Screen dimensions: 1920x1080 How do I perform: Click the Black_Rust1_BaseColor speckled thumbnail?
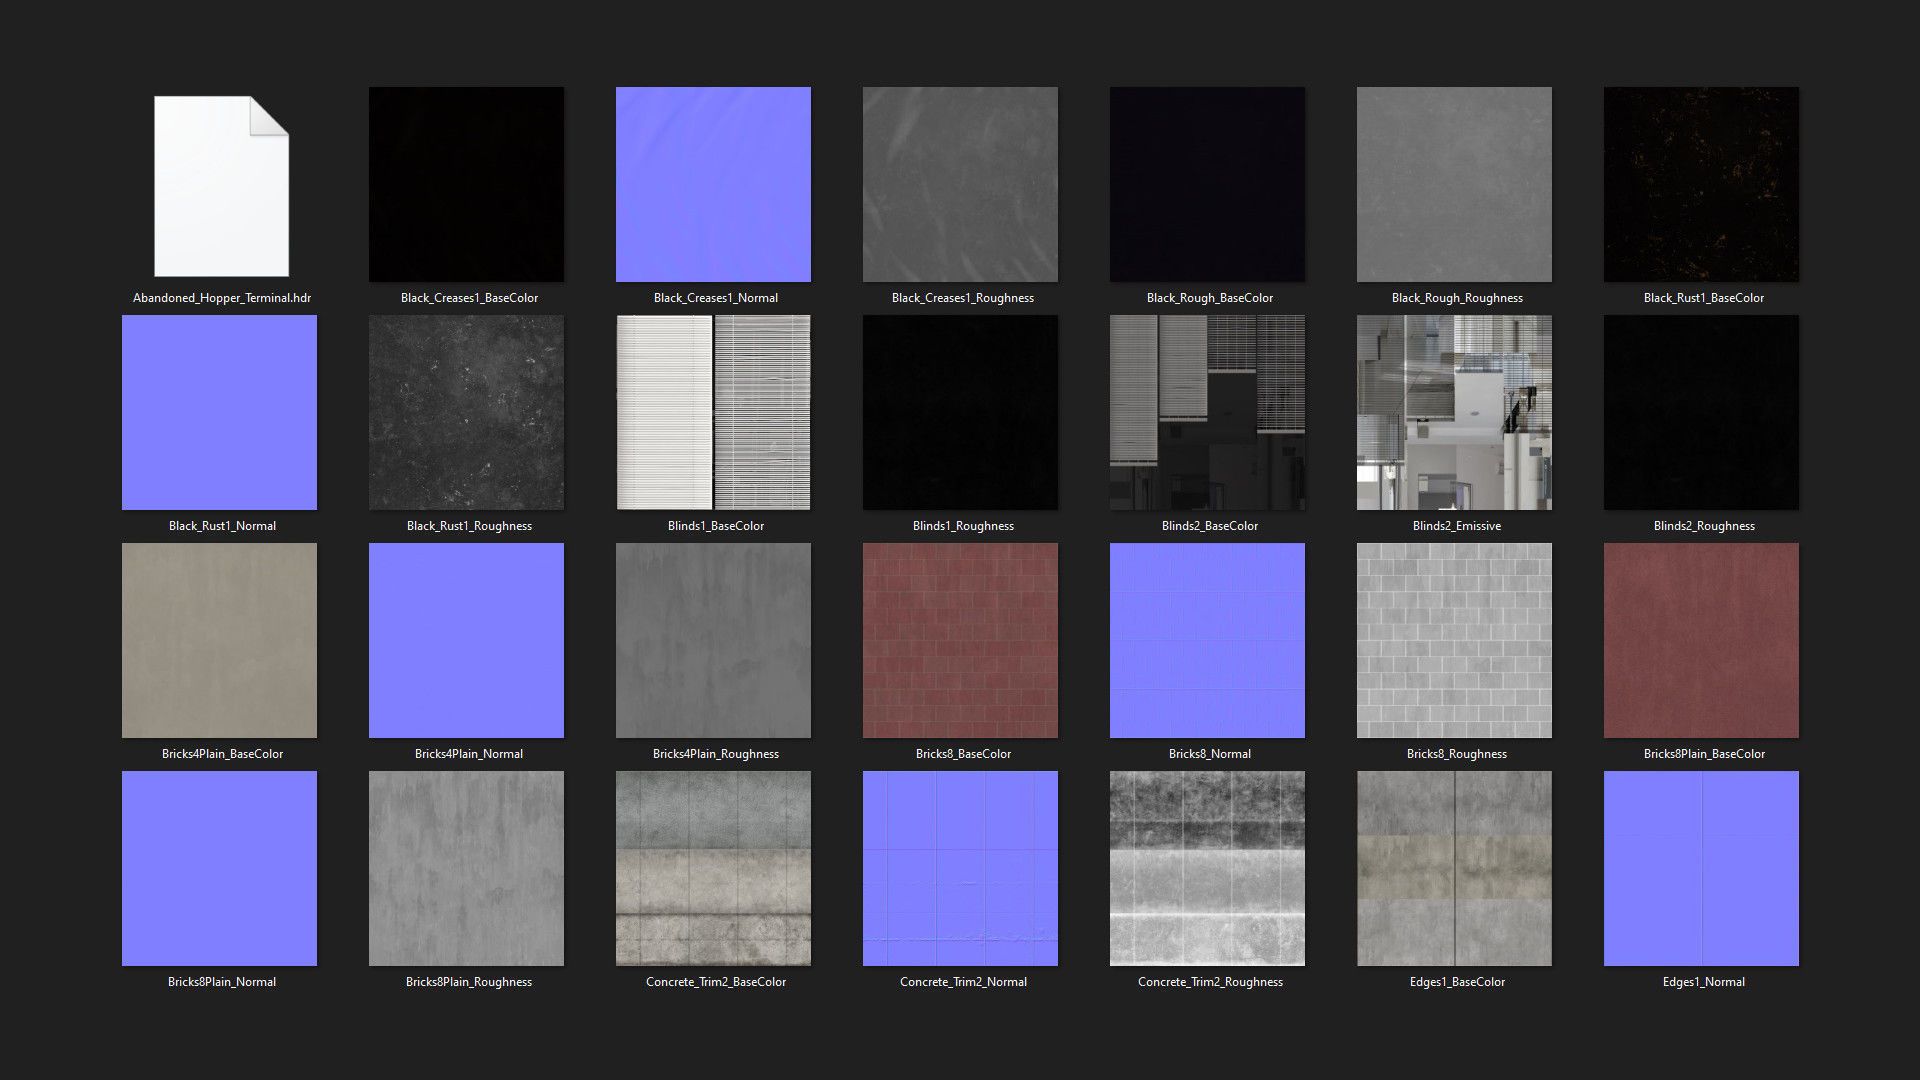pyautogui.click(x=1701, y=184)
